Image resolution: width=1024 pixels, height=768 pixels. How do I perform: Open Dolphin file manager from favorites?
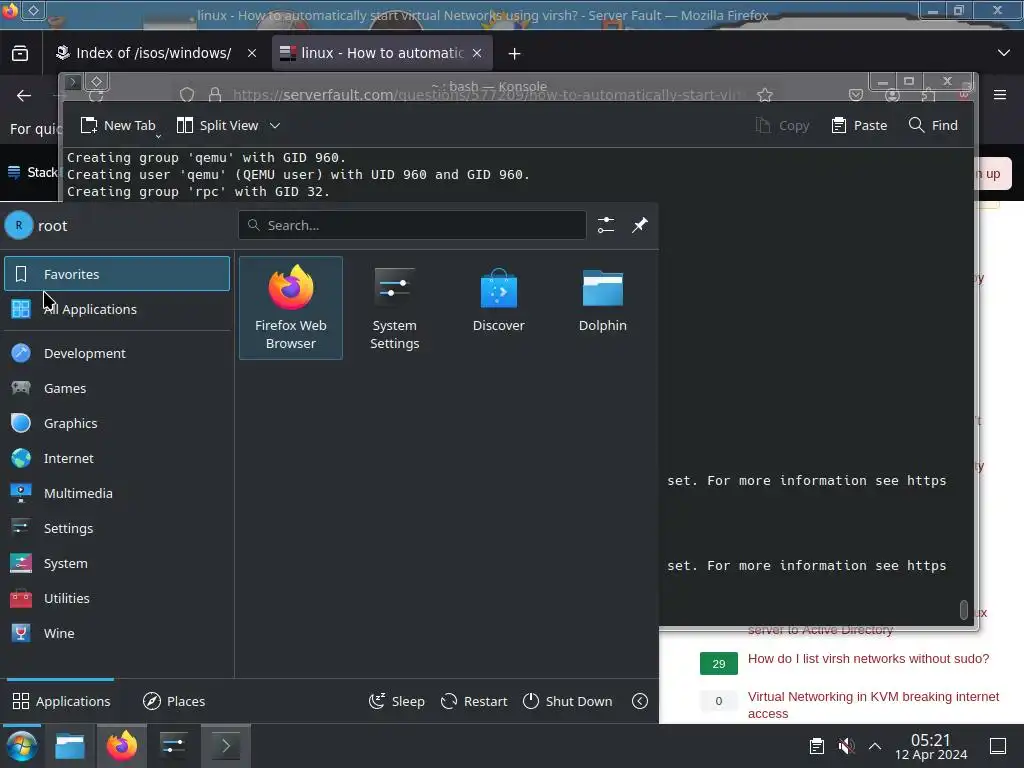pos(602,308)
